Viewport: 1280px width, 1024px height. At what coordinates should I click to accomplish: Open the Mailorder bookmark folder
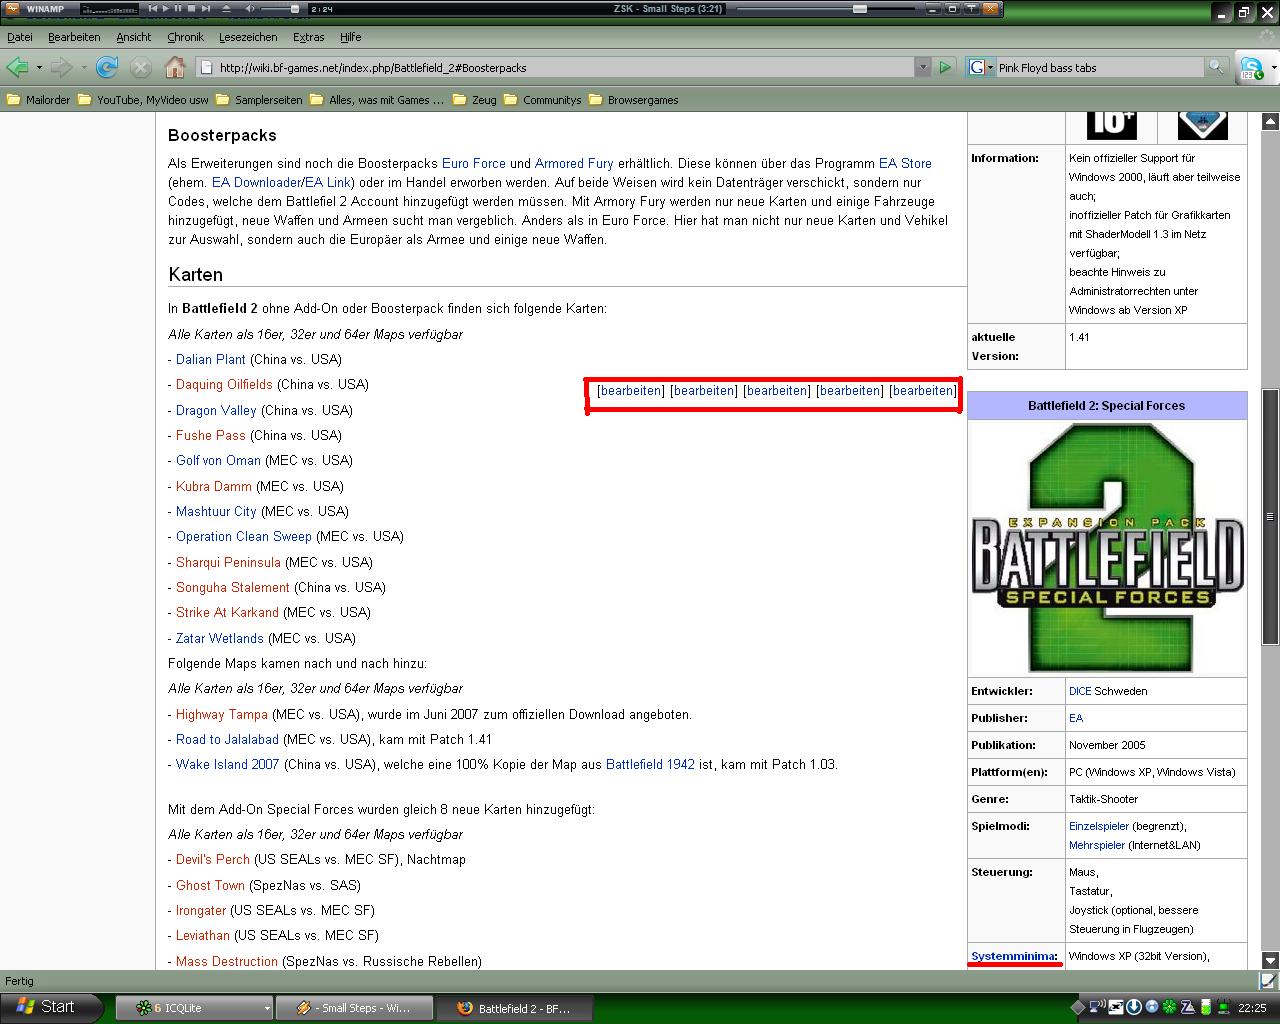tap(38, 100)
